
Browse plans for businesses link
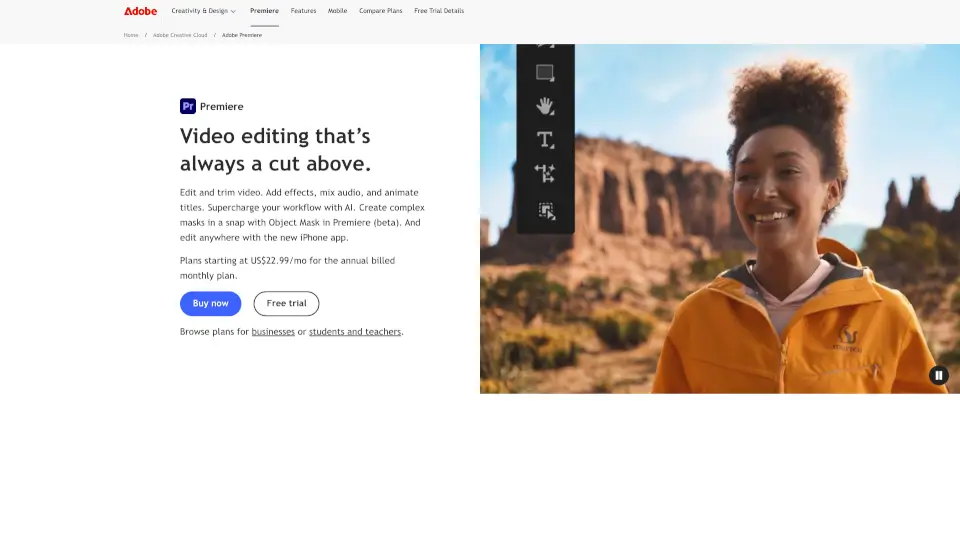click(273, 332)
